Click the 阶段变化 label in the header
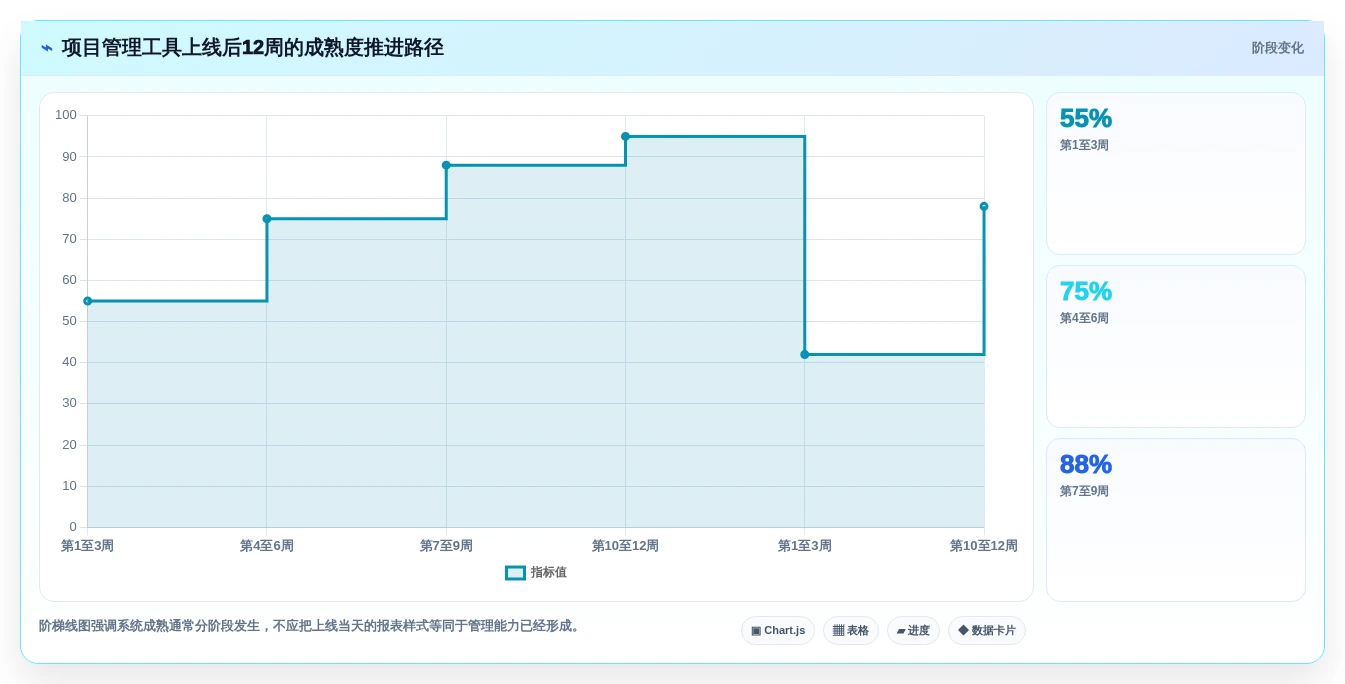 click(1277, 48)
